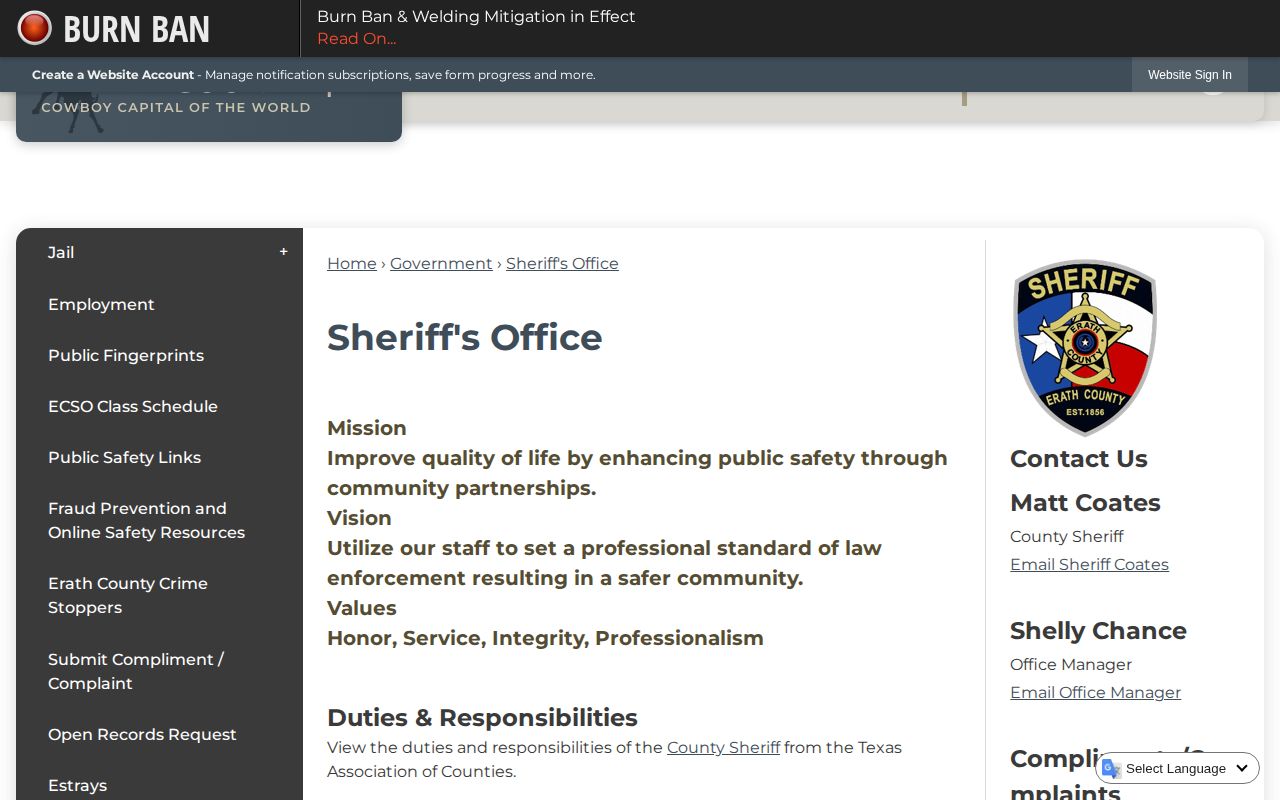Screen dimensions: 1280x800
Task: Click the Burn Ban & Welding Mitigation headline
Action: (476, 16)
